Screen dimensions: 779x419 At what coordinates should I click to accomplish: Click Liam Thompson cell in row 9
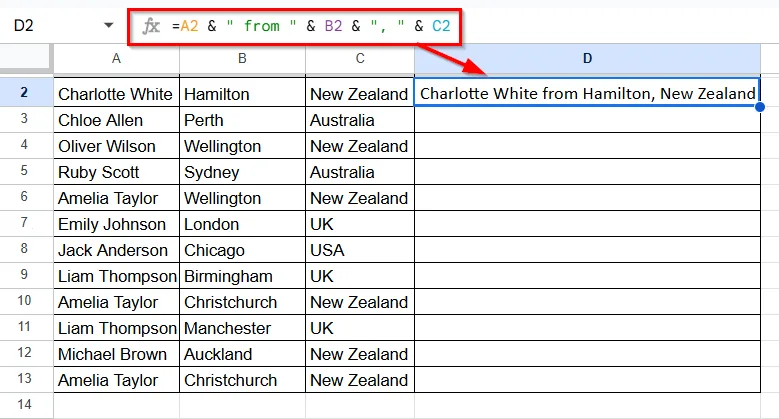(x=116, y=276)
